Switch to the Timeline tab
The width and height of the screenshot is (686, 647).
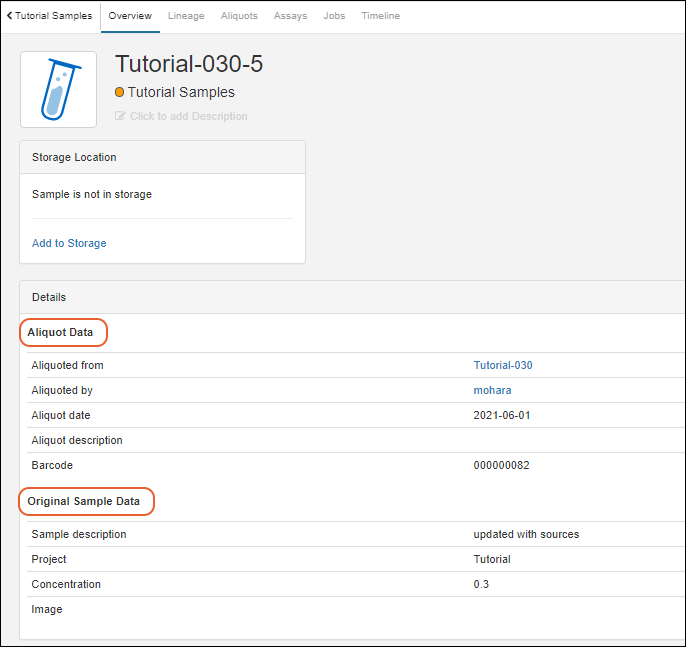tap(380, 16)
